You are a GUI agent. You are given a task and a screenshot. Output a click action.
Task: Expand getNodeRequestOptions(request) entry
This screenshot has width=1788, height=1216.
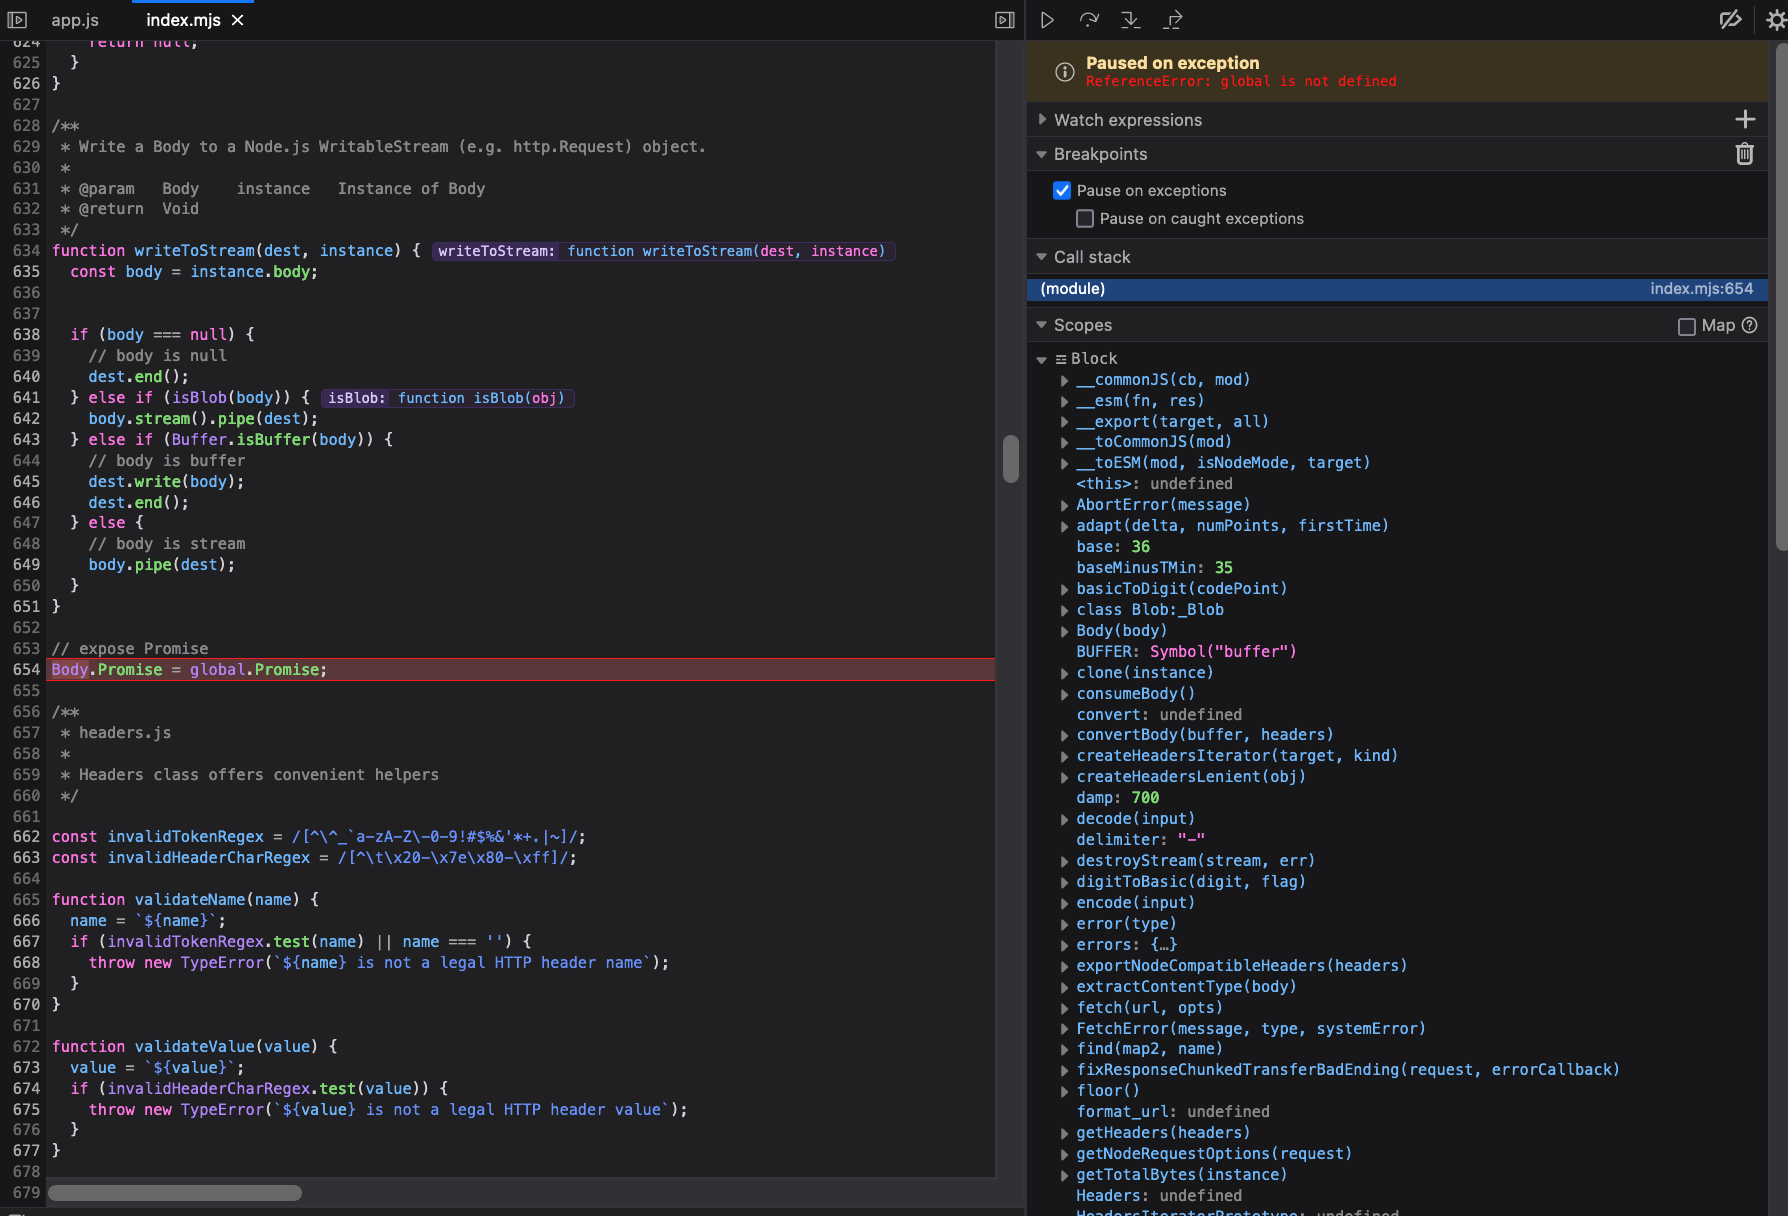(x=1064, y=1154)
